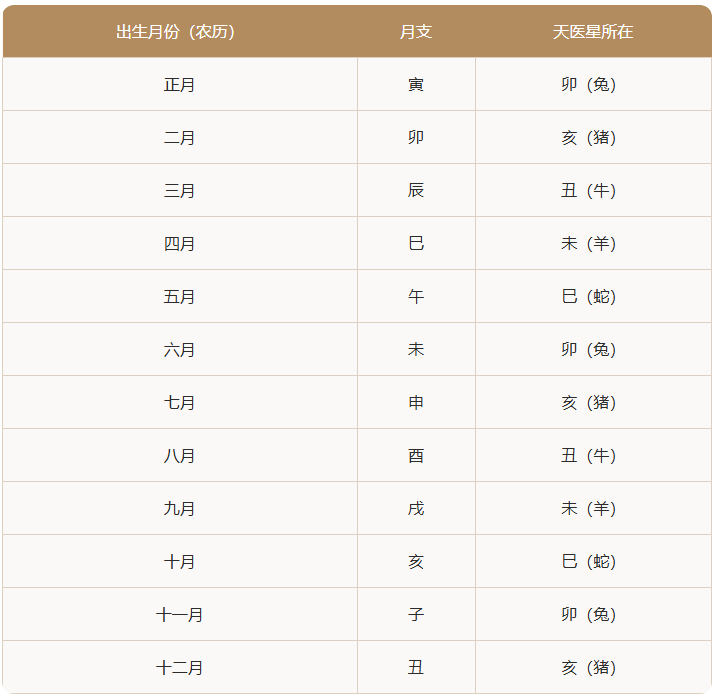Image resolution: width=718 pixels, height=698 pixels.
Task: Select the 酉 cell in 月支 column
Action: tap(416, 456)
